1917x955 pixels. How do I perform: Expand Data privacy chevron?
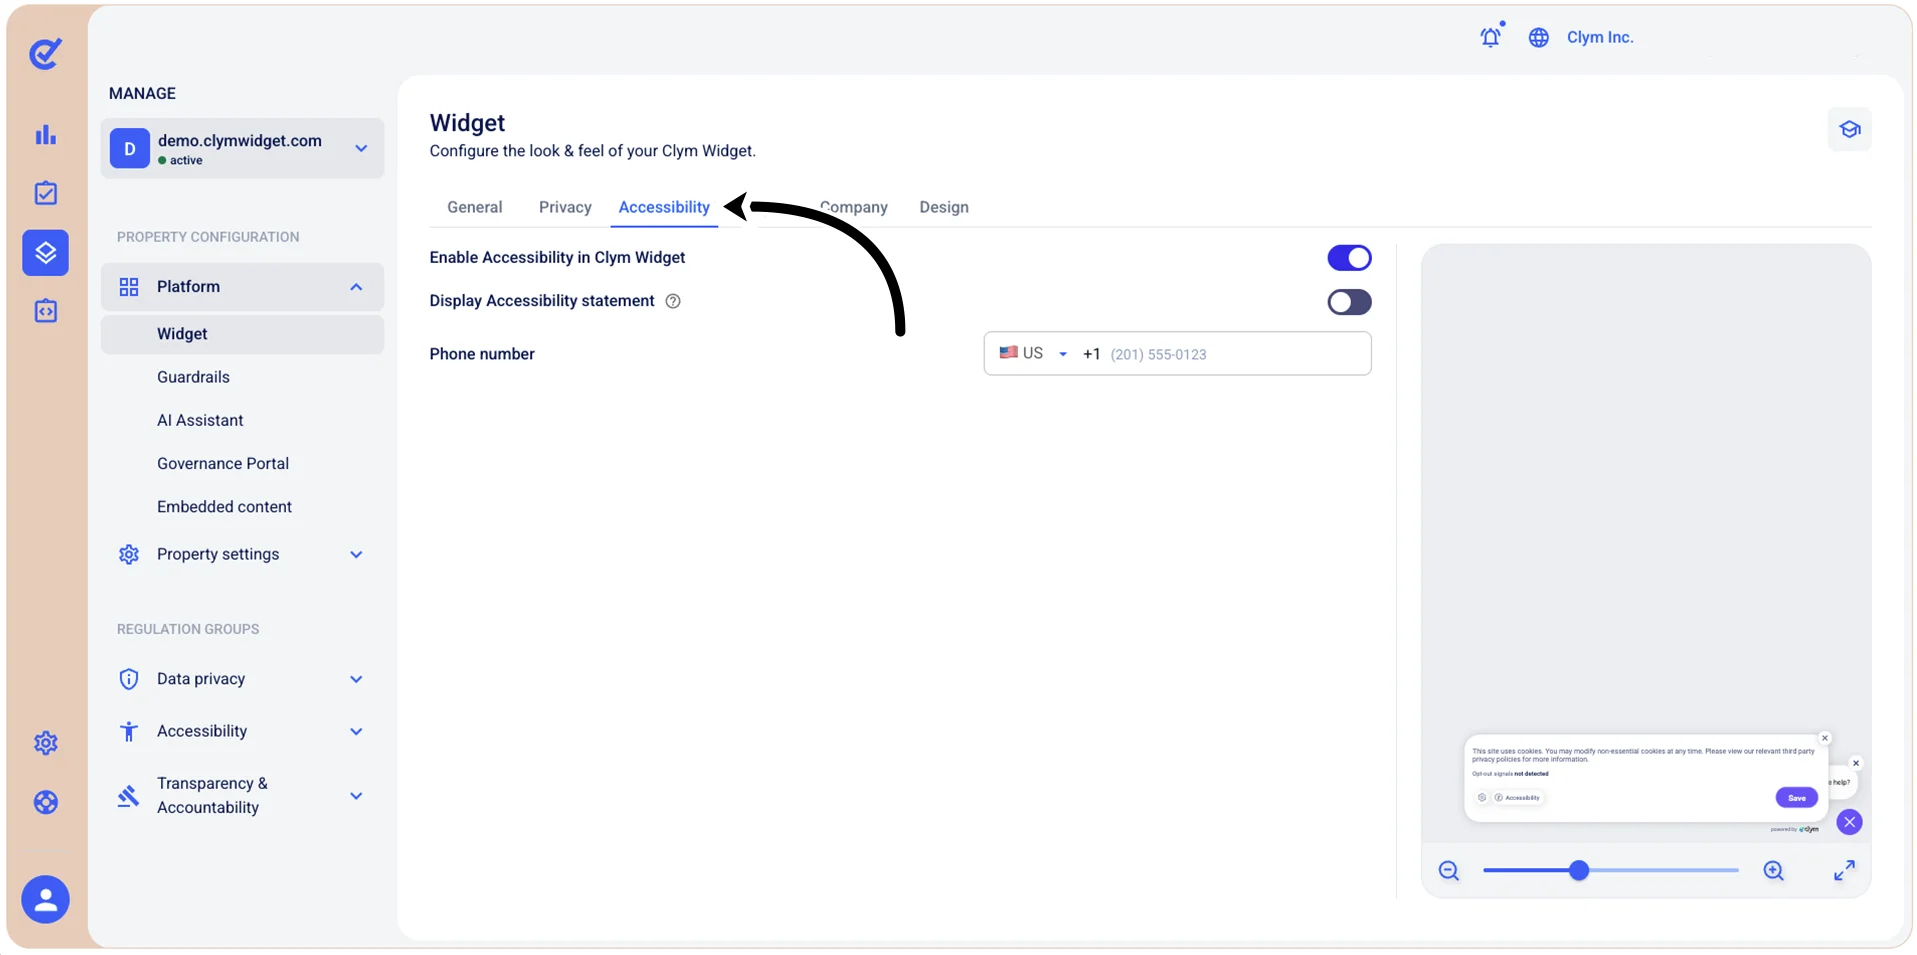tap(356, 679)
